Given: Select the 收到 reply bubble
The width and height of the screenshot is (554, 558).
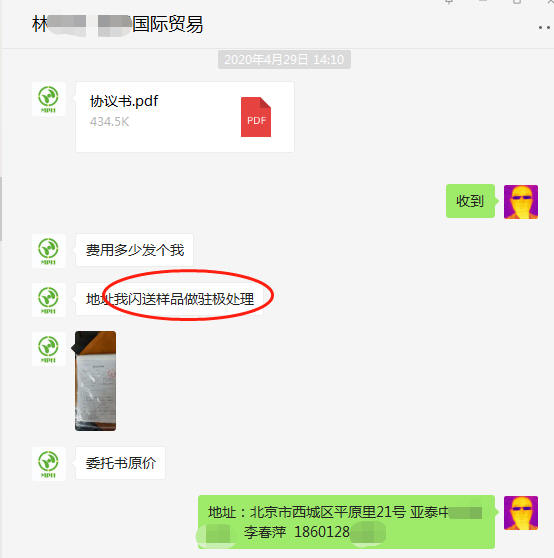Looking at the screenshot, I should click(x=470, y=201).
